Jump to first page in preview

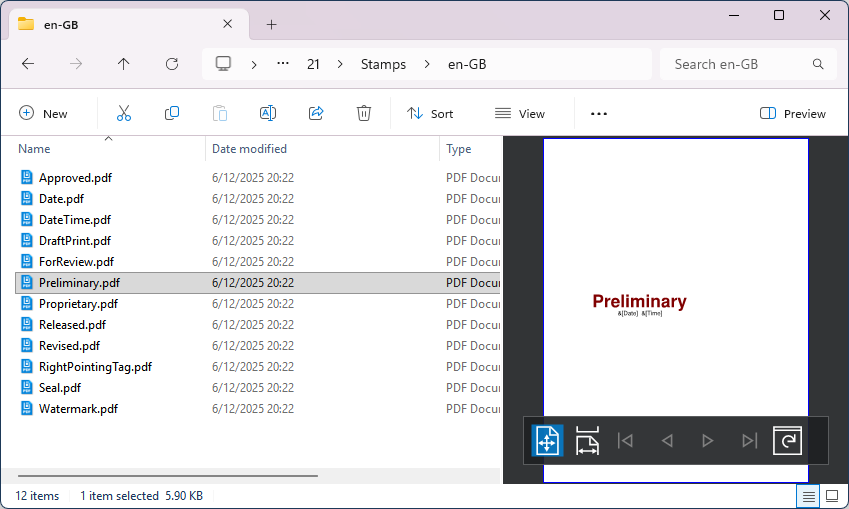626,441
